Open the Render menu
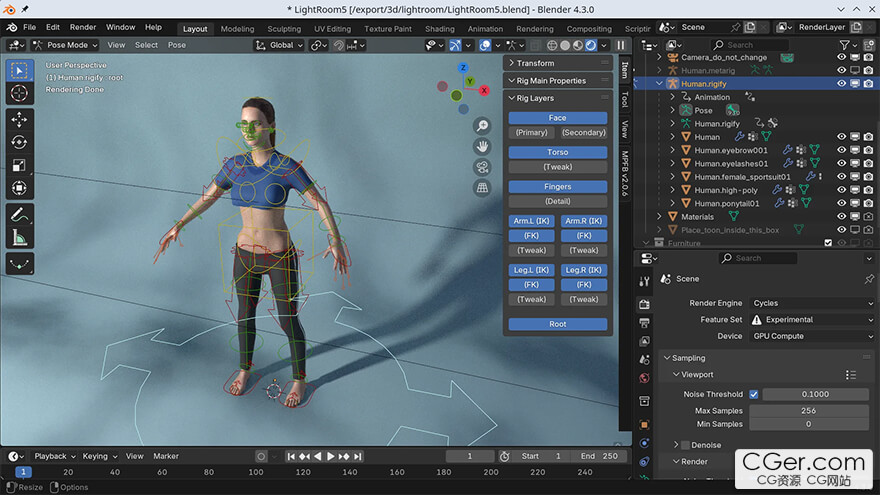 click(82, 27)
